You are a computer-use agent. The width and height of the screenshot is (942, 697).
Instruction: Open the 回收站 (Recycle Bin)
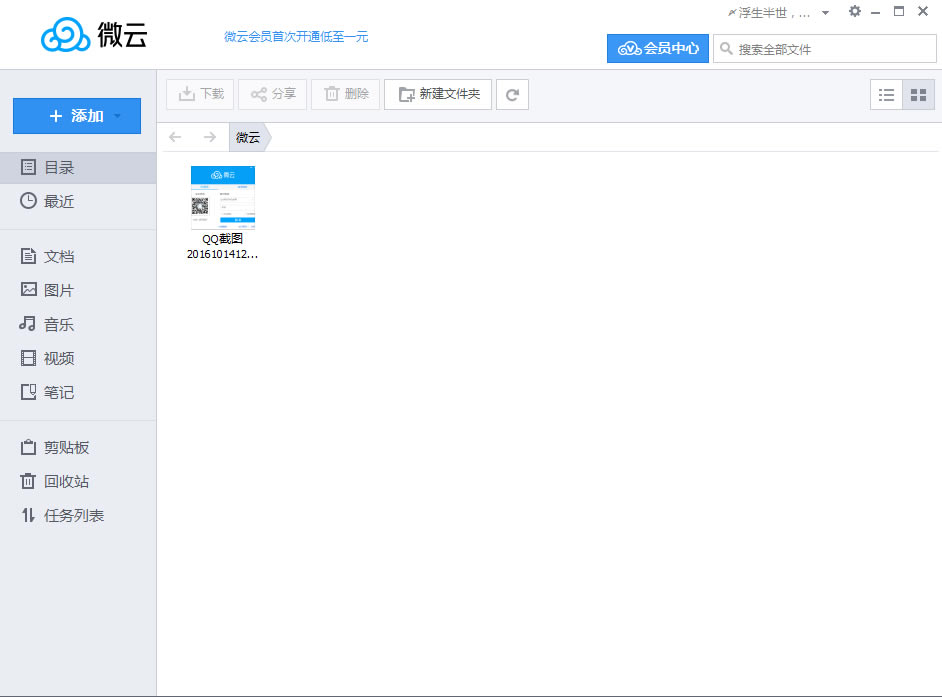tap(62, 481)
